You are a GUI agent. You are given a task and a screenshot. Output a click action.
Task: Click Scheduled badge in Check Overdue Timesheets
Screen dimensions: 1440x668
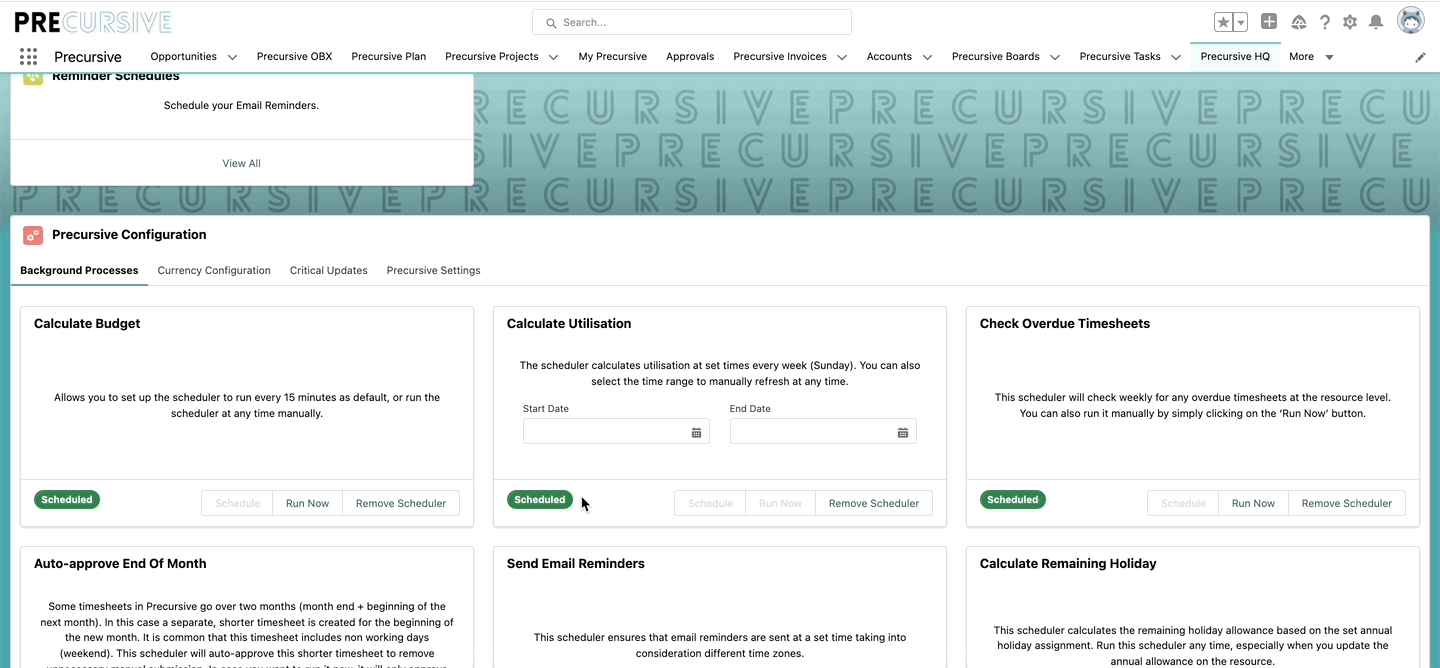[x=1013, y=499]
